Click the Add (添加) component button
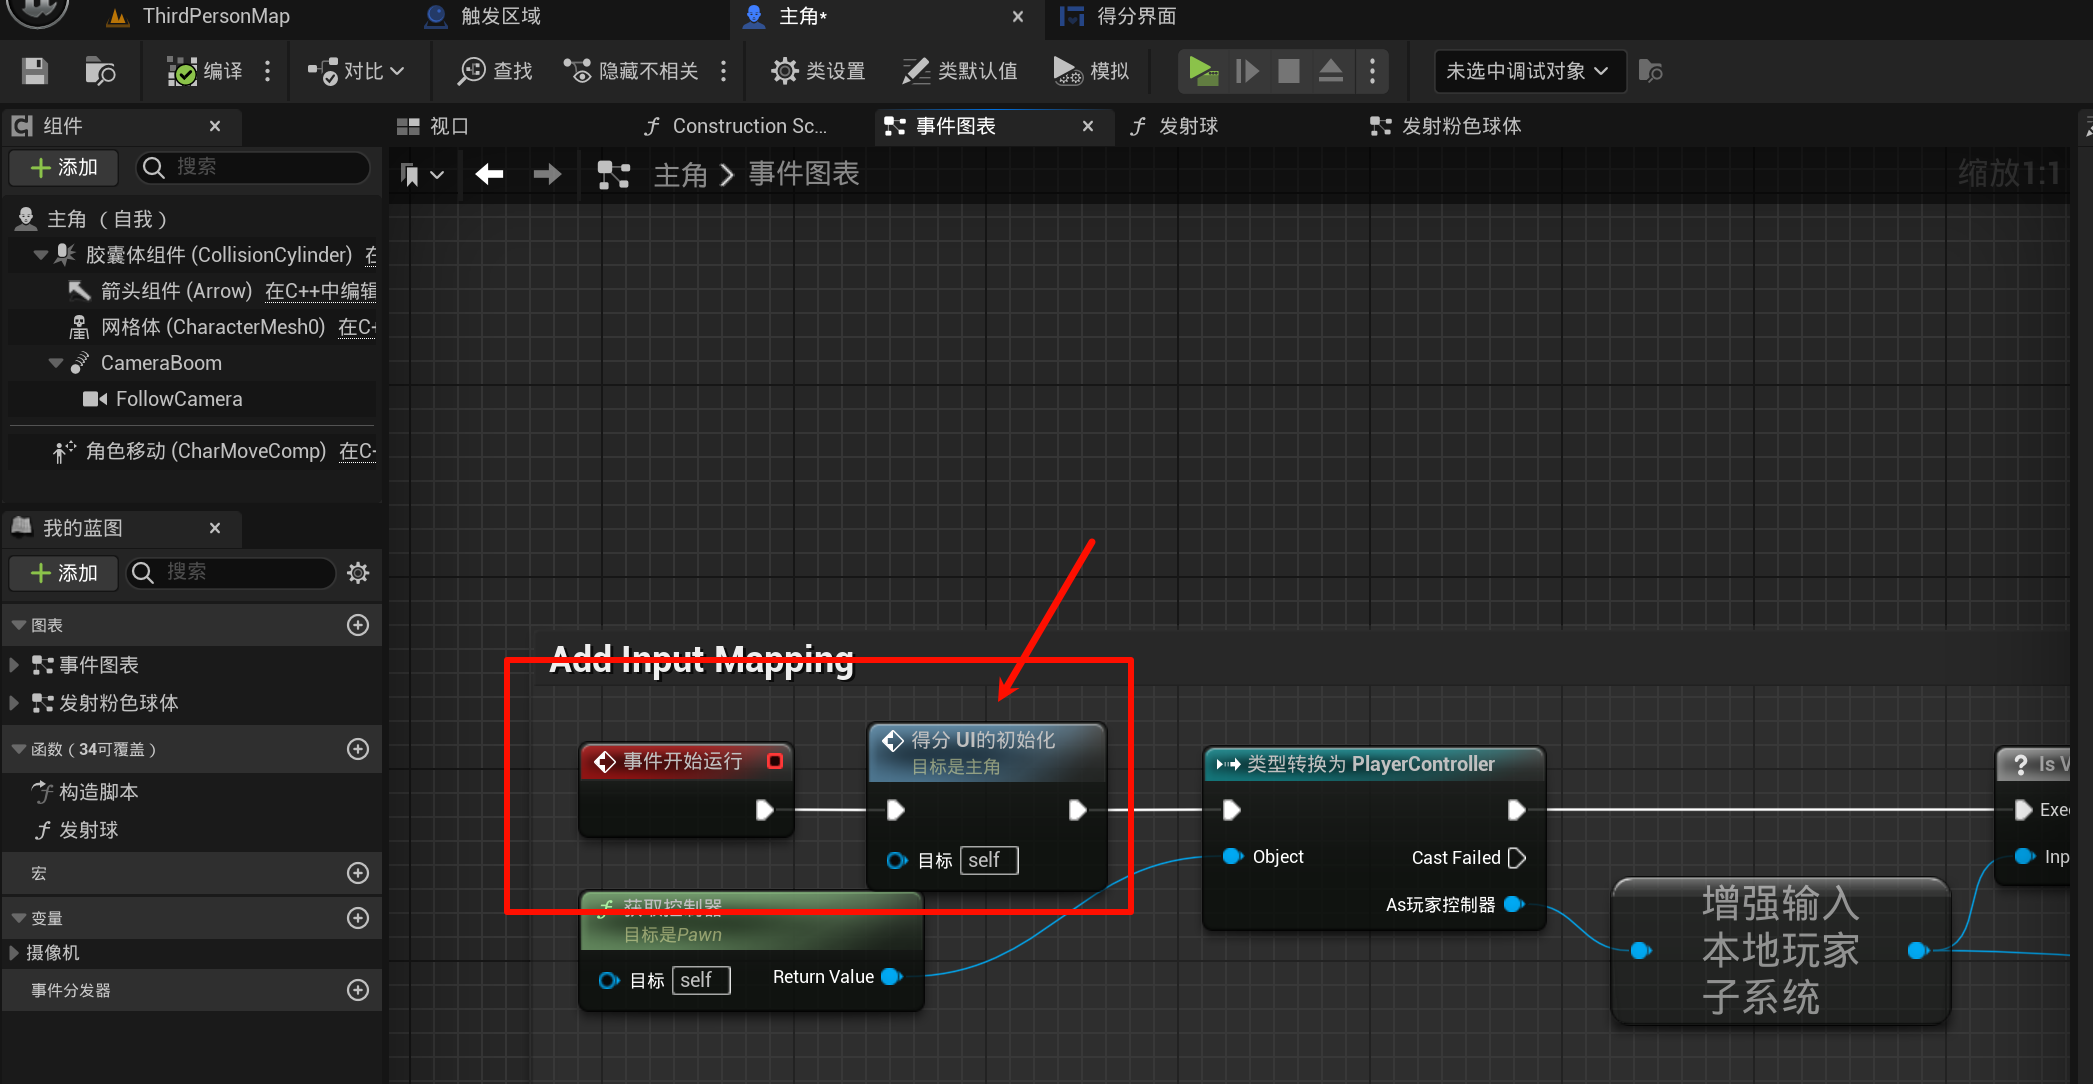The width and height of the screenshot is (2093, 1084). coord(64,167)
